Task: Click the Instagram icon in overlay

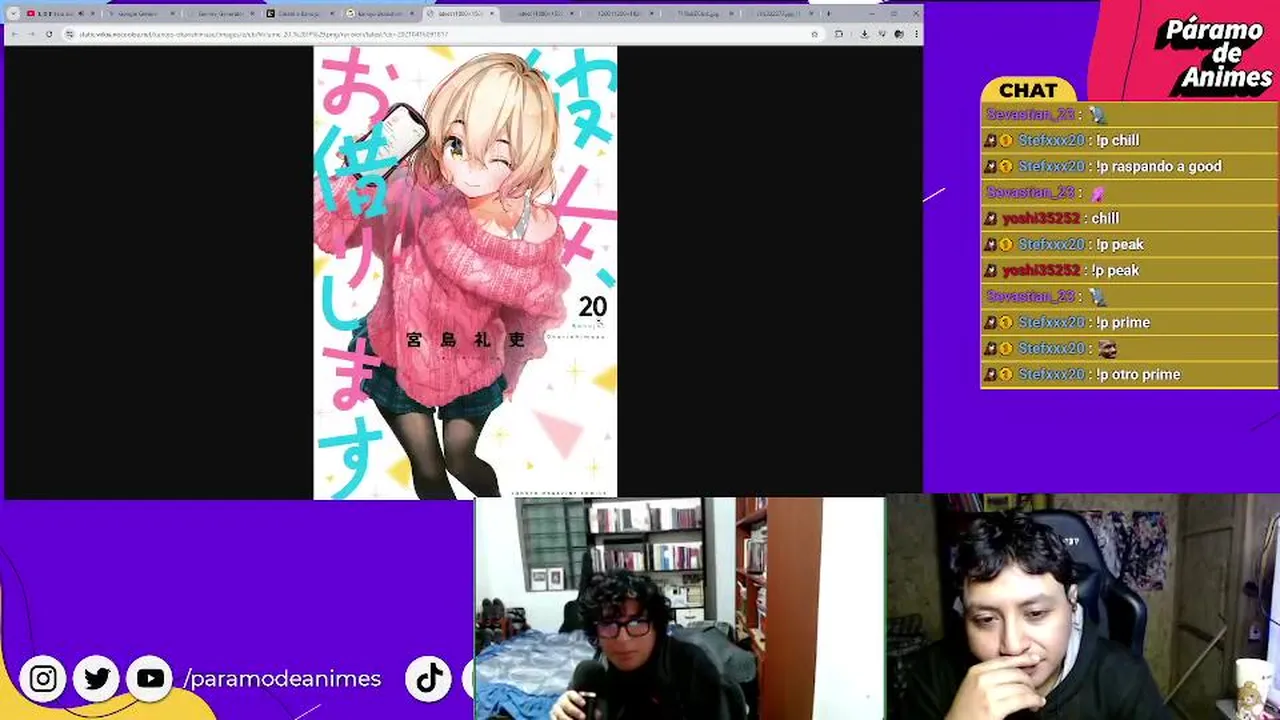Action: coord(43,679)
